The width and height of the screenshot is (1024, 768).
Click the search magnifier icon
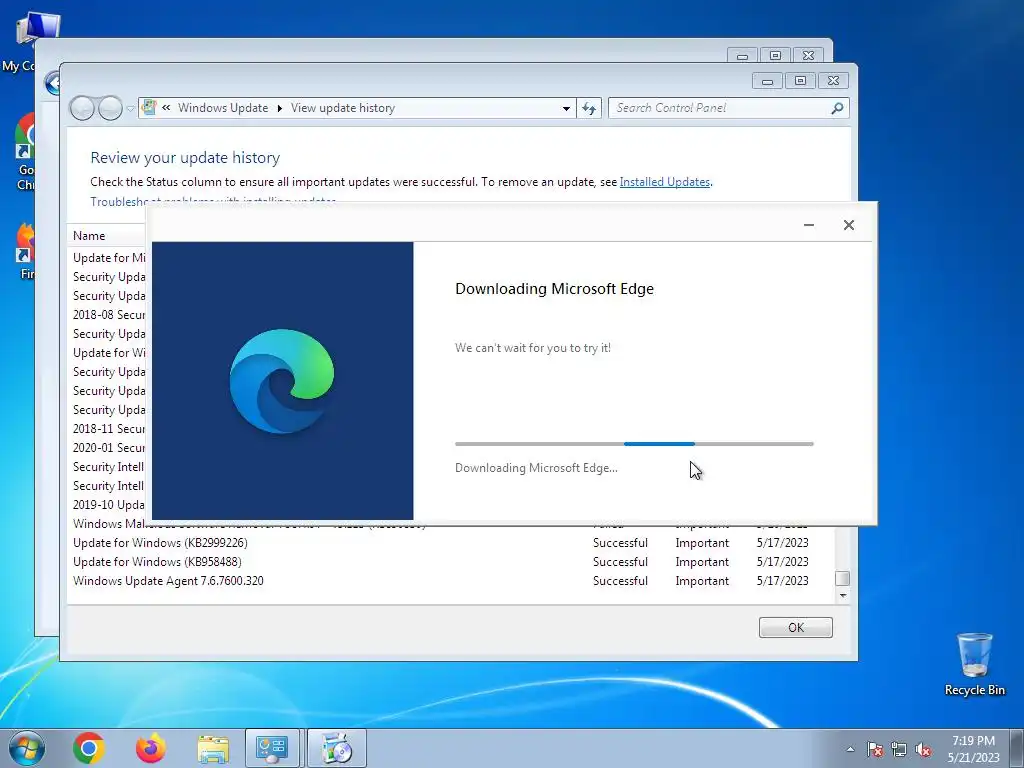[837, 108]
